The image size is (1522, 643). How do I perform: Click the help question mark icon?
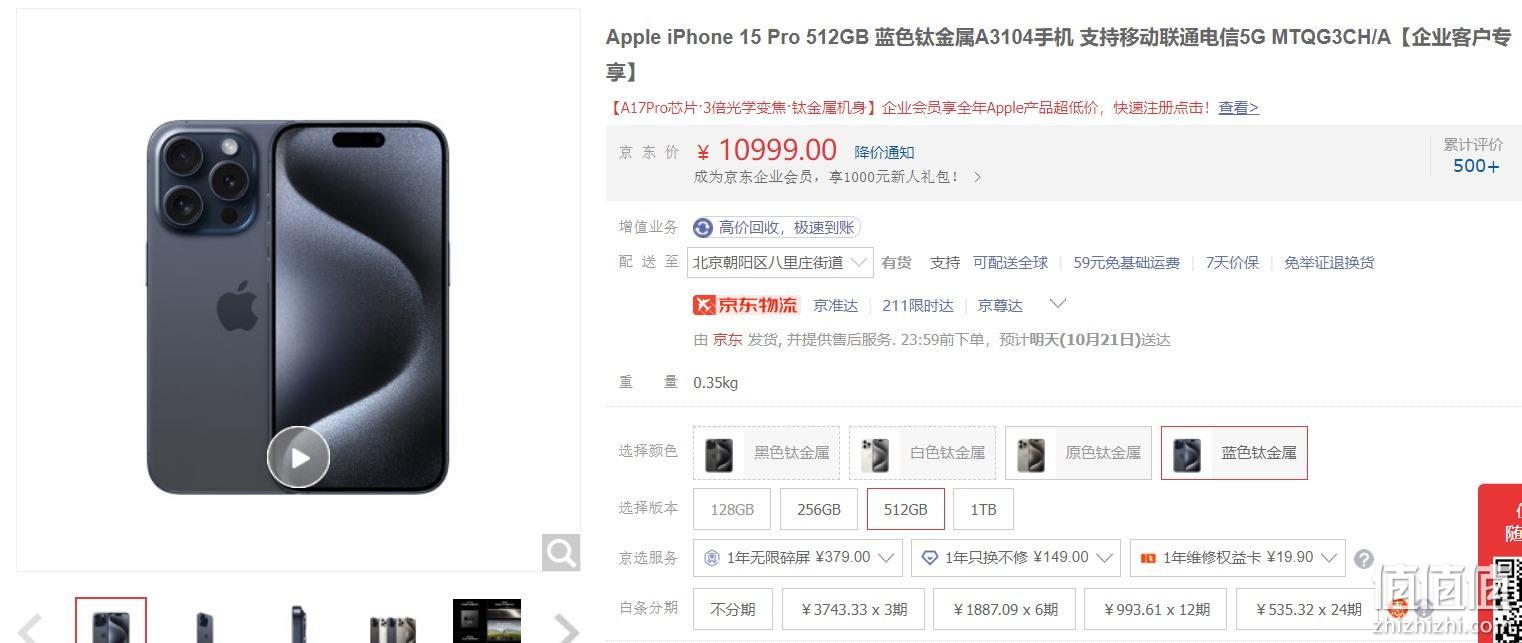1364,559
